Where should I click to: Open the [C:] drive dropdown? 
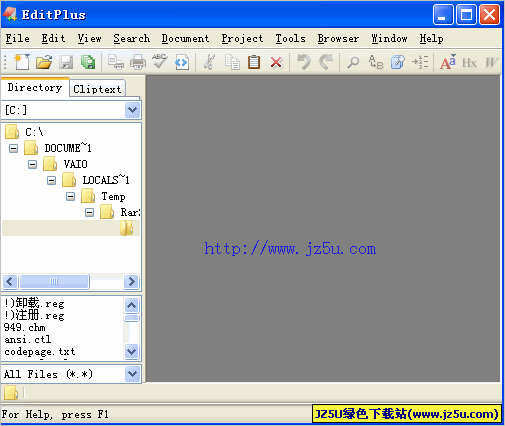click(132, 110)
